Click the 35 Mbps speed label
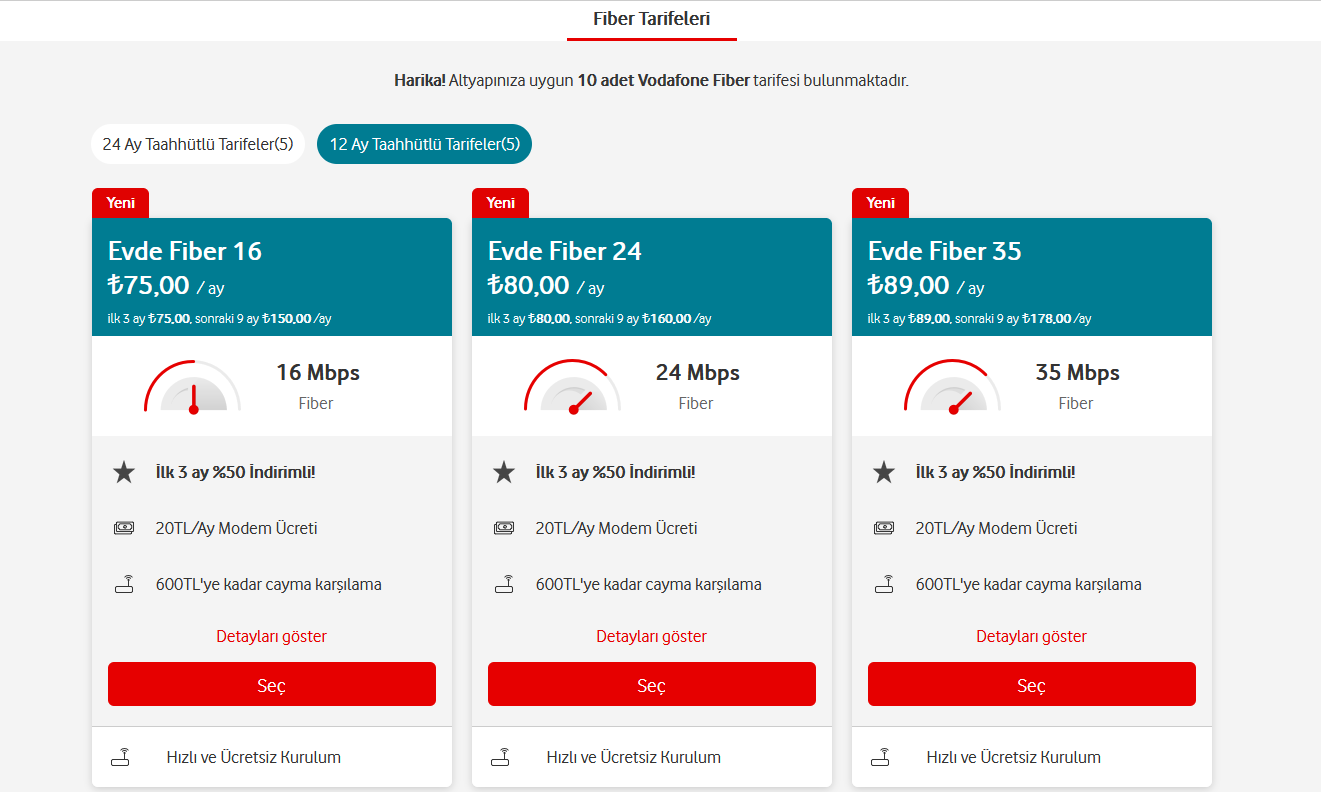The width and height of the screenshot is (1321, 792). pos(1078,373)
